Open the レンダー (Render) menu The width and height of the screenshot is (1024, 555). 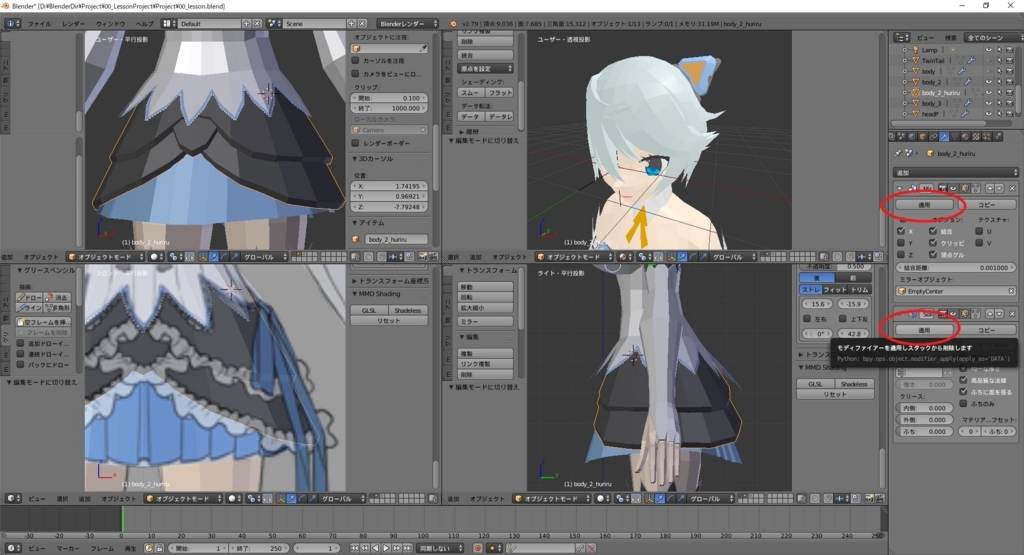[x=74, y=24]
